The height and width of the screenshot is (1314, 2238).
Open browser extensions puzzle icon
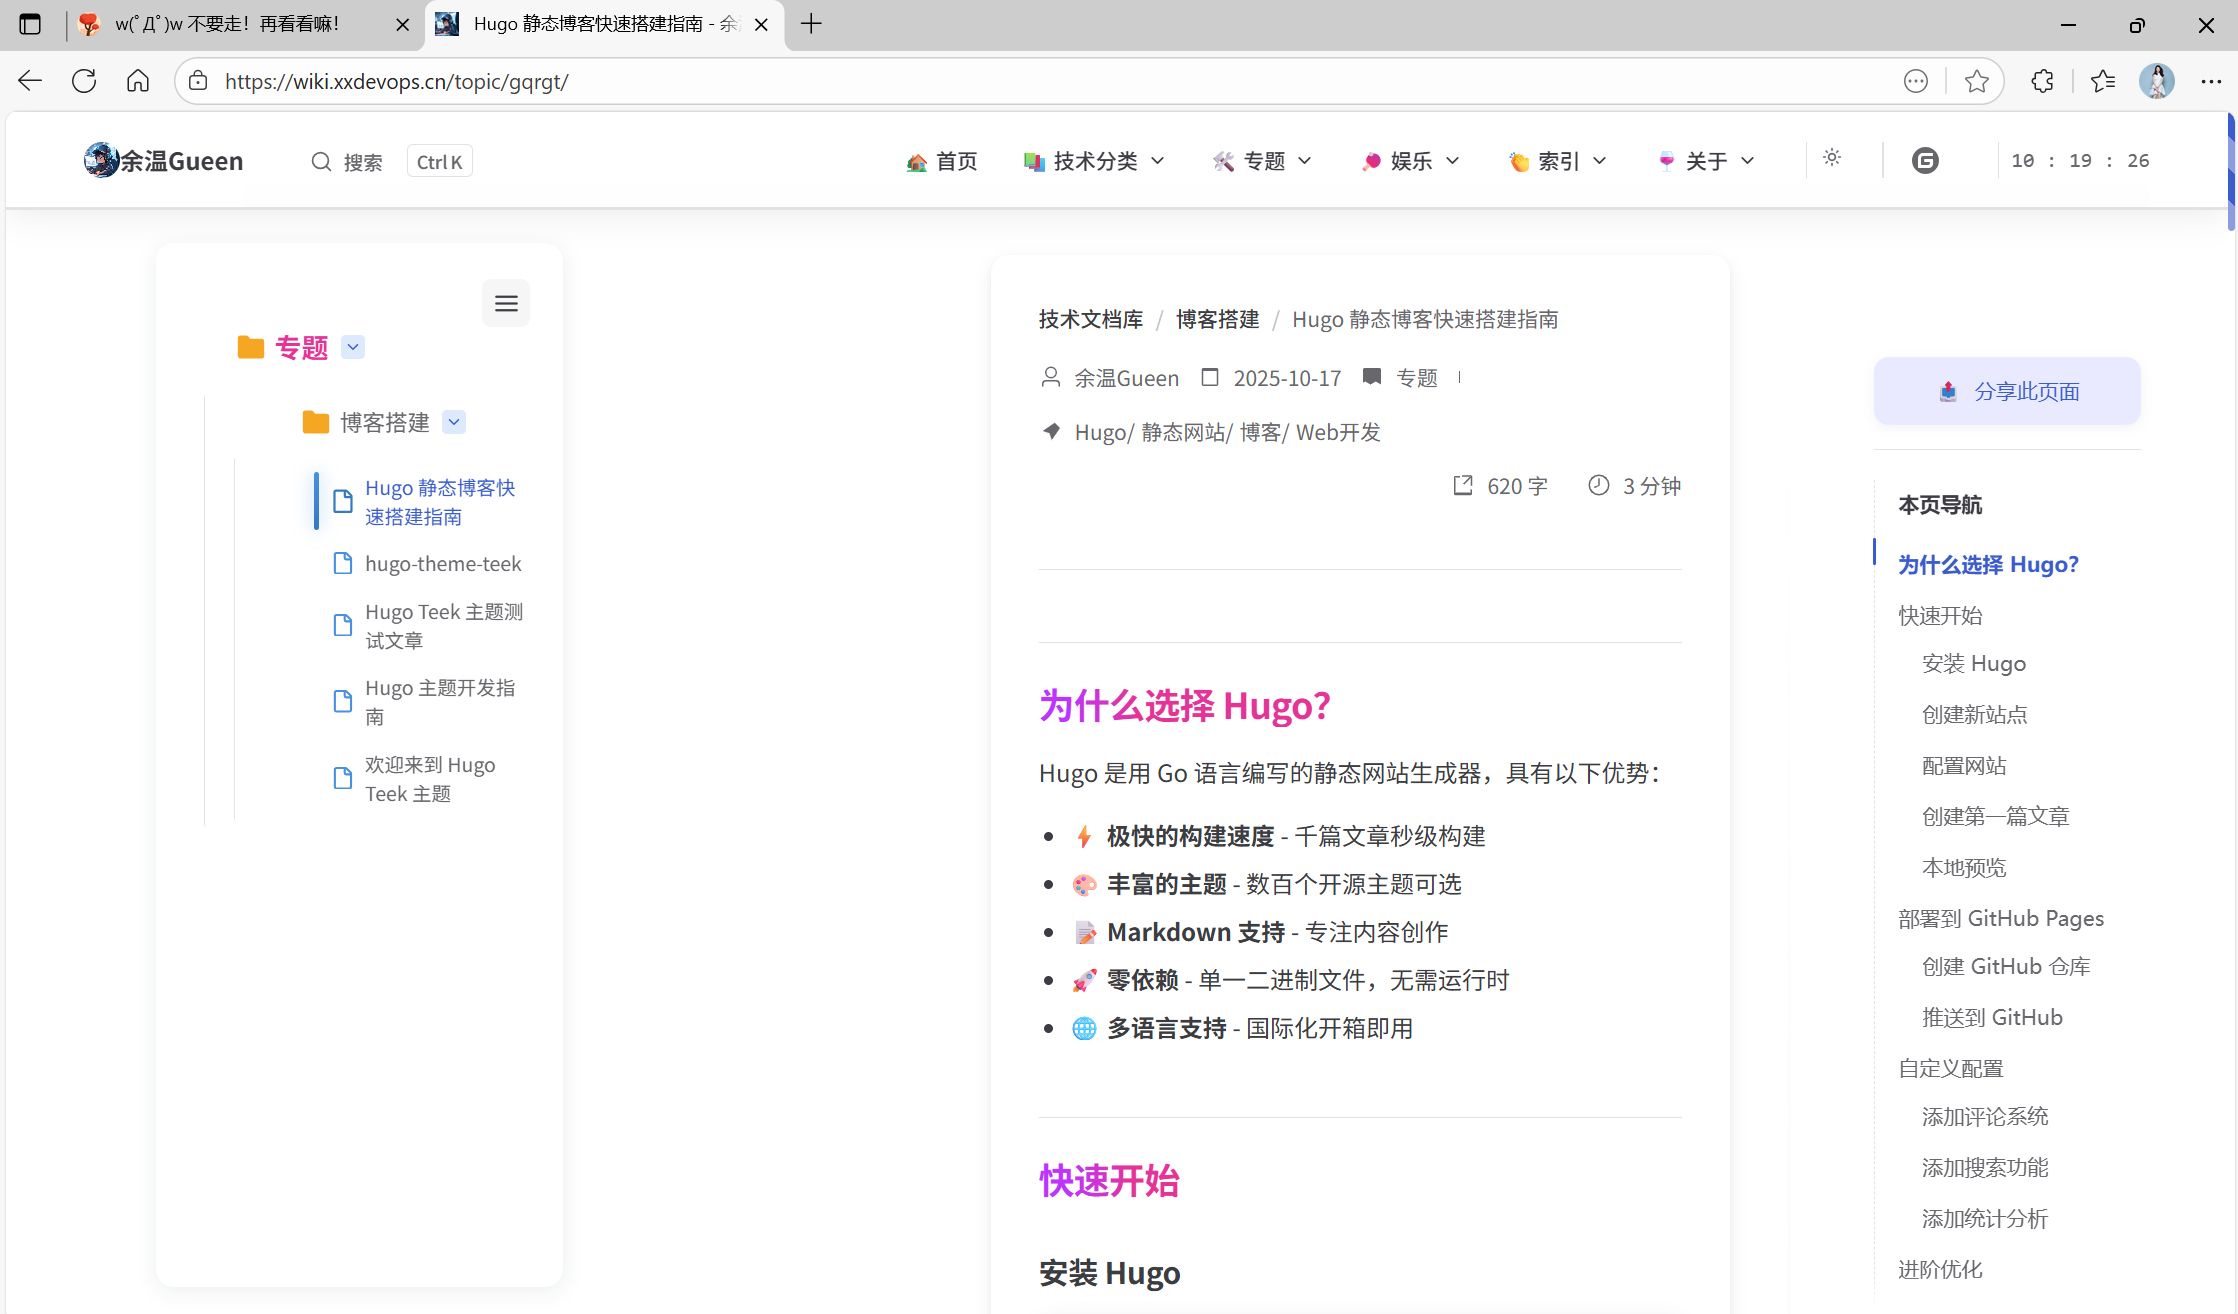point(2042,81)
